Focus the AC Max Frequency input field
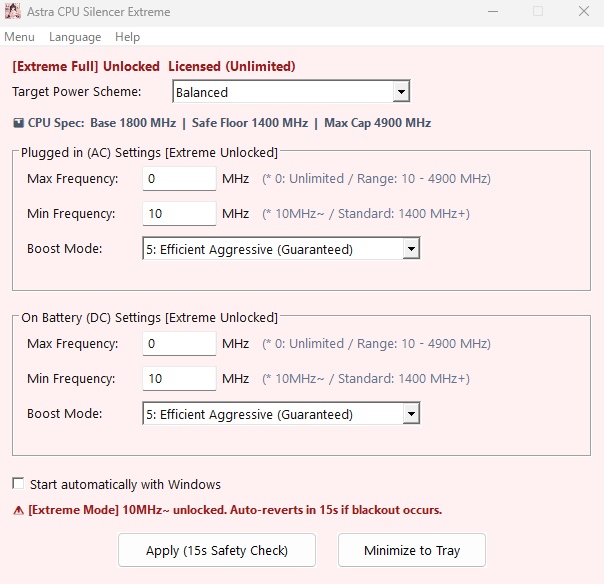The image size is (604, 584). 179,178
